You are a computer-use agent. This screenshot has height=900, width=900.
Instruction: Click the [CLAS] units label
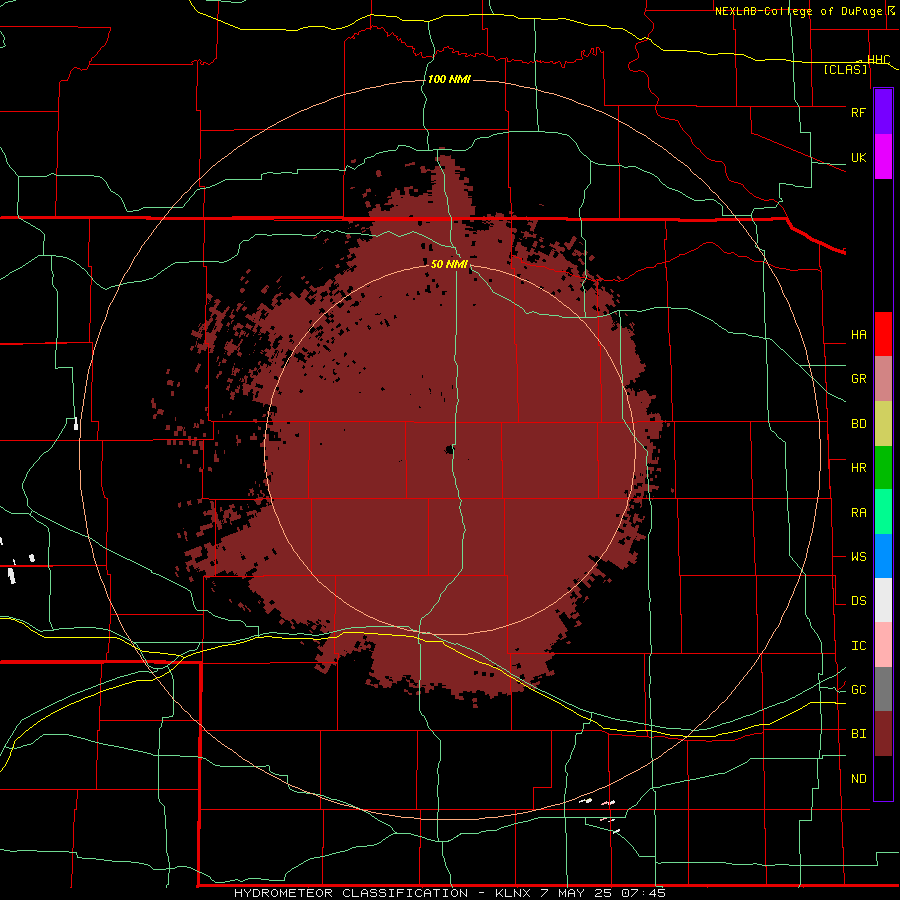pyautogui.click(x=845, y=69)
